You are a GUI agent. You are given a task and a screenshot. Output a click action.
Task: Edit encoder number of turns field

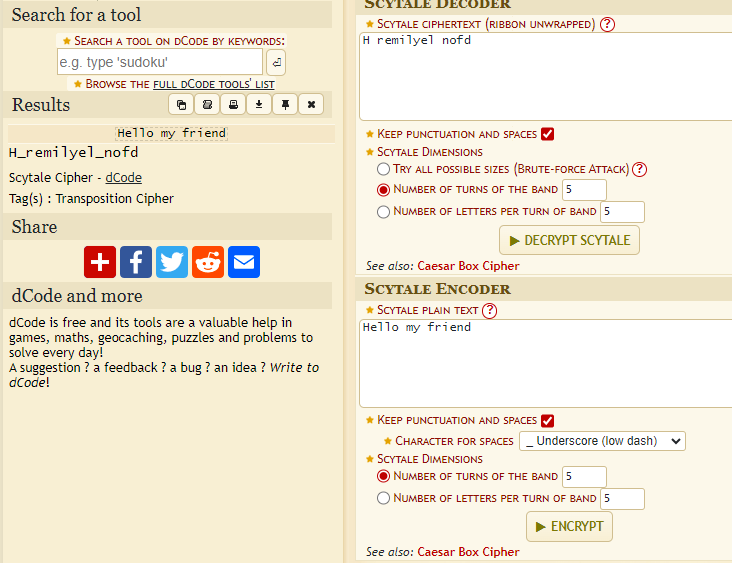tap(584, 476)
